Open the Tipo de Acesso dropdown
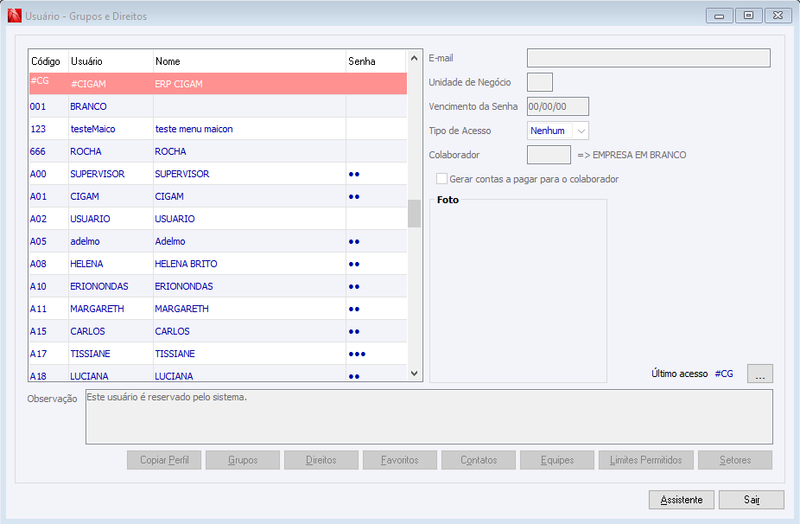Viewport: 800px width, 524px height. click(581, 131)
